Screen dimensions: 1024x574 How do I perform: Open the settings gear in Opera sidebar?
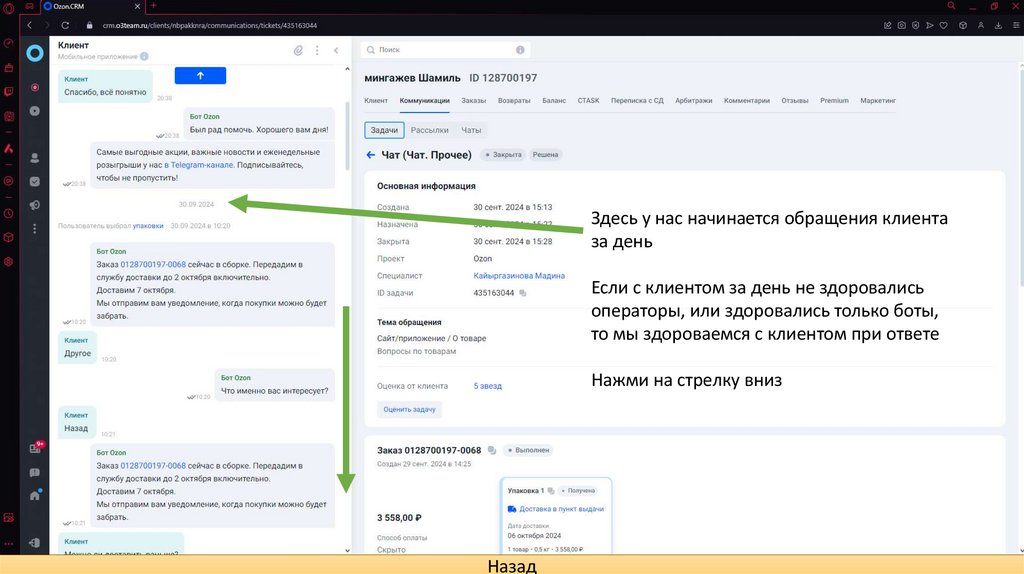pos(8,261)
